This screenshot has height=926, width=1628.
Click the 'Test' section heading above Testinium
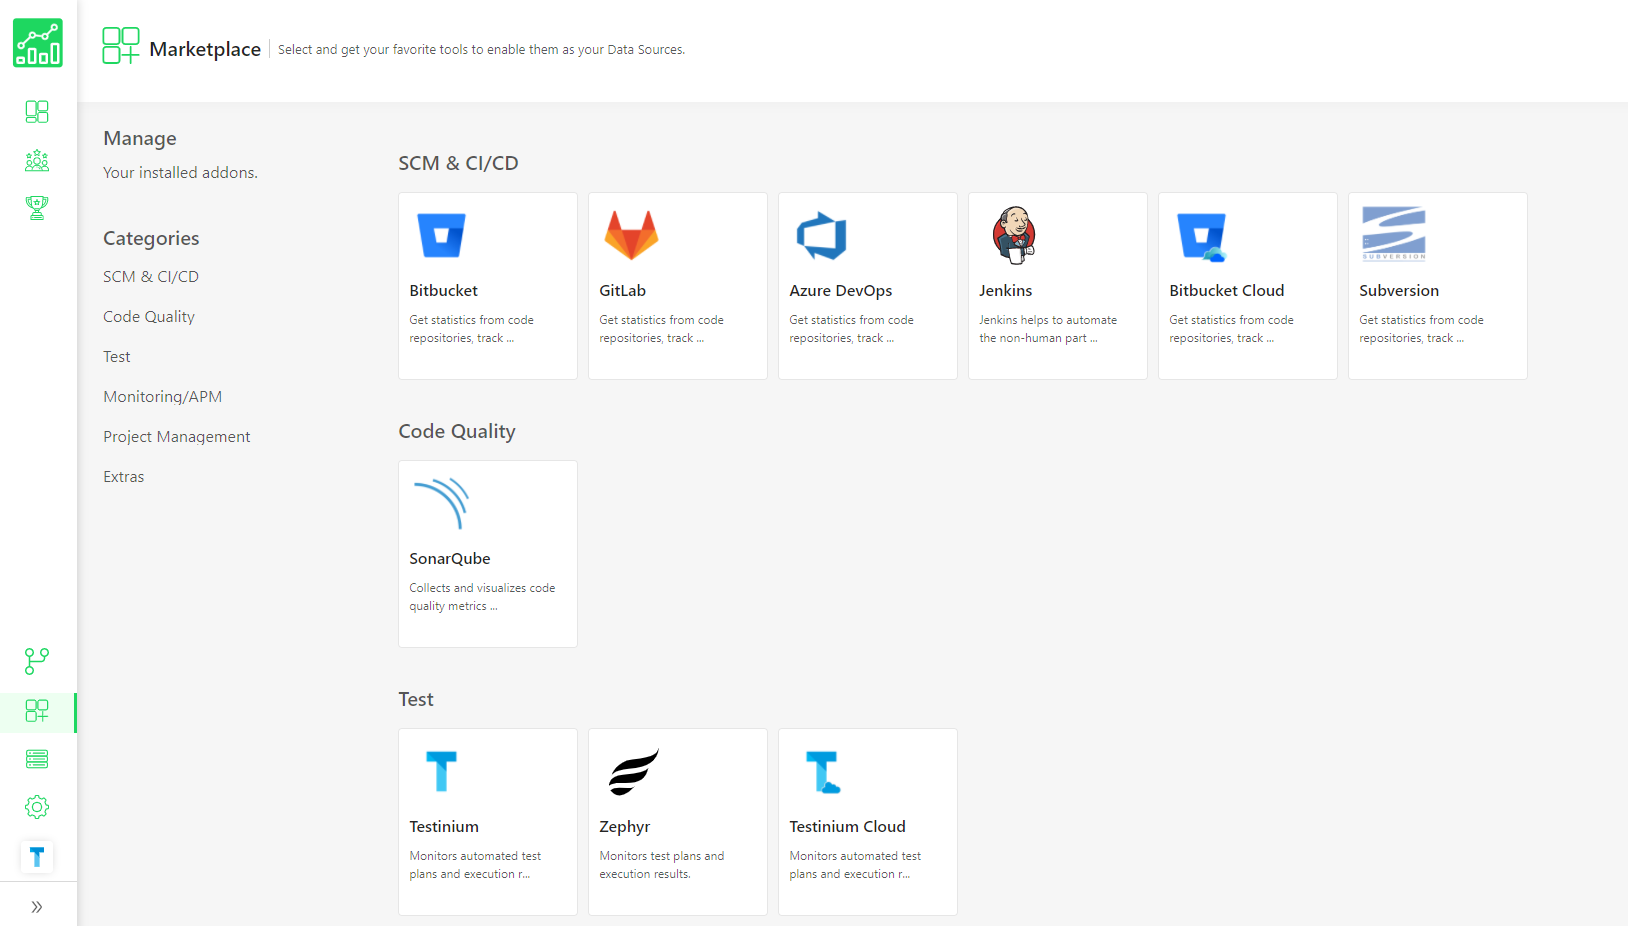point(416,699)
